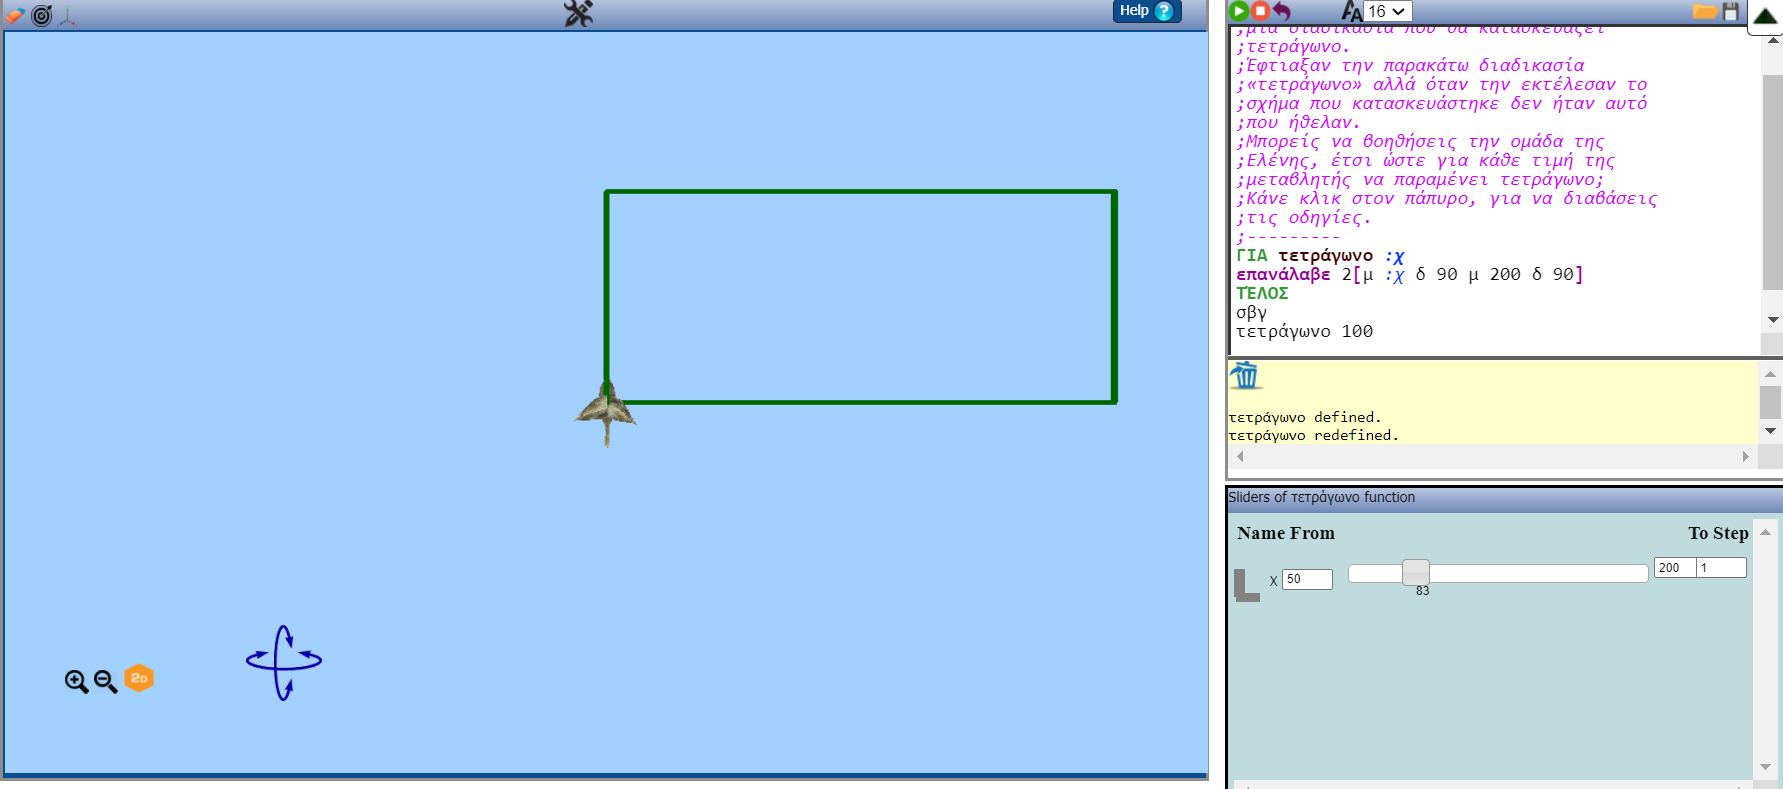Image resolution: width=1783 pixels, height=789 pixels.
Task: Click the x variable slider handle
Action: (1415, 572)
